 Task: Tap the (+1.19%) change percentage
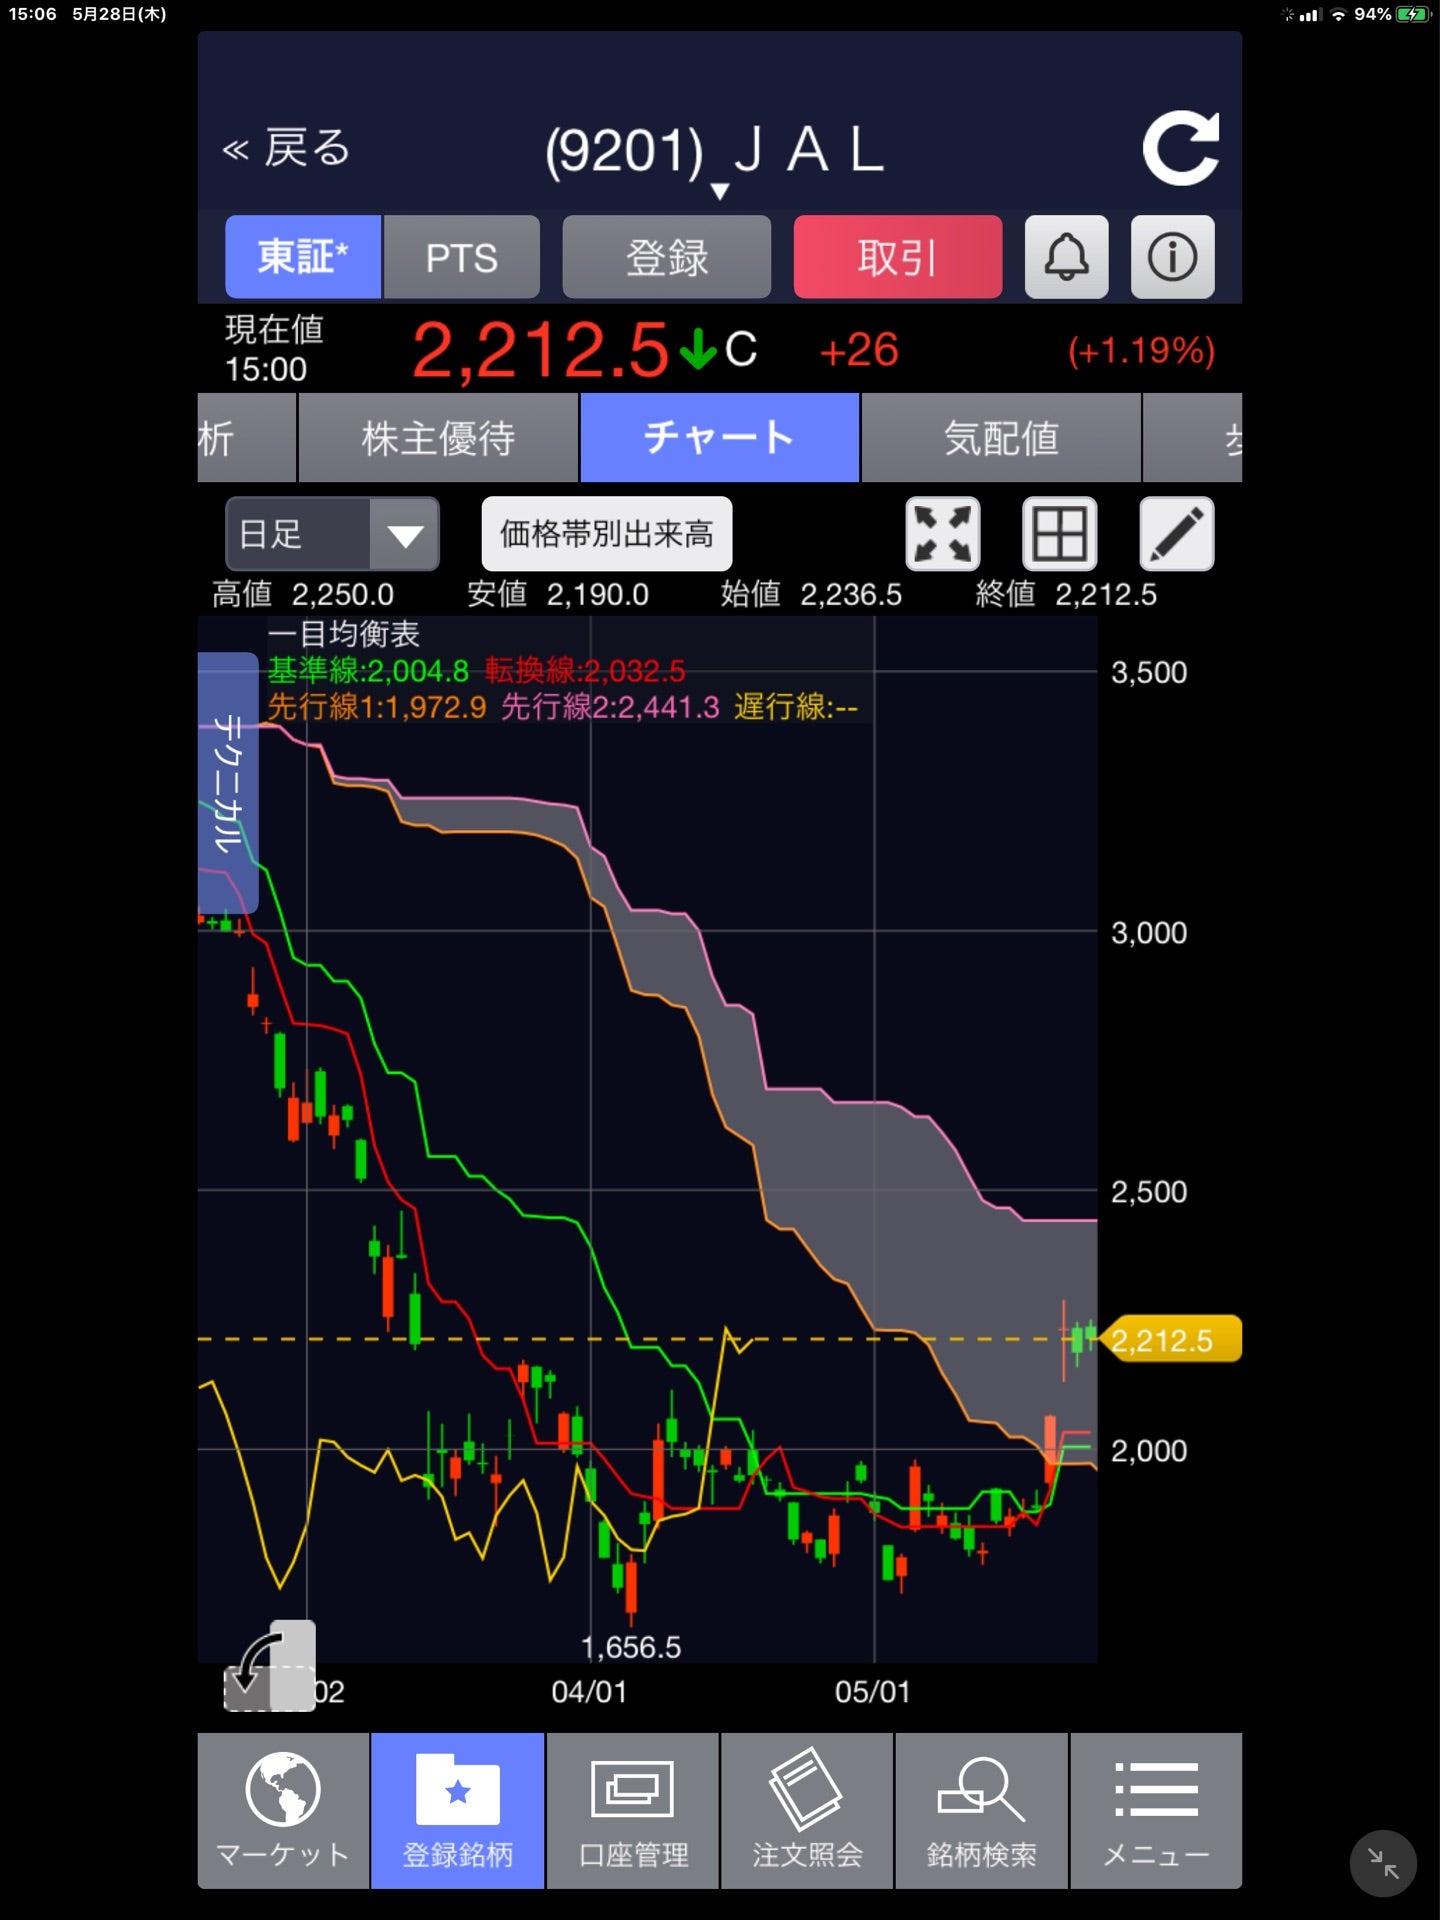(x=1141, y=350)
